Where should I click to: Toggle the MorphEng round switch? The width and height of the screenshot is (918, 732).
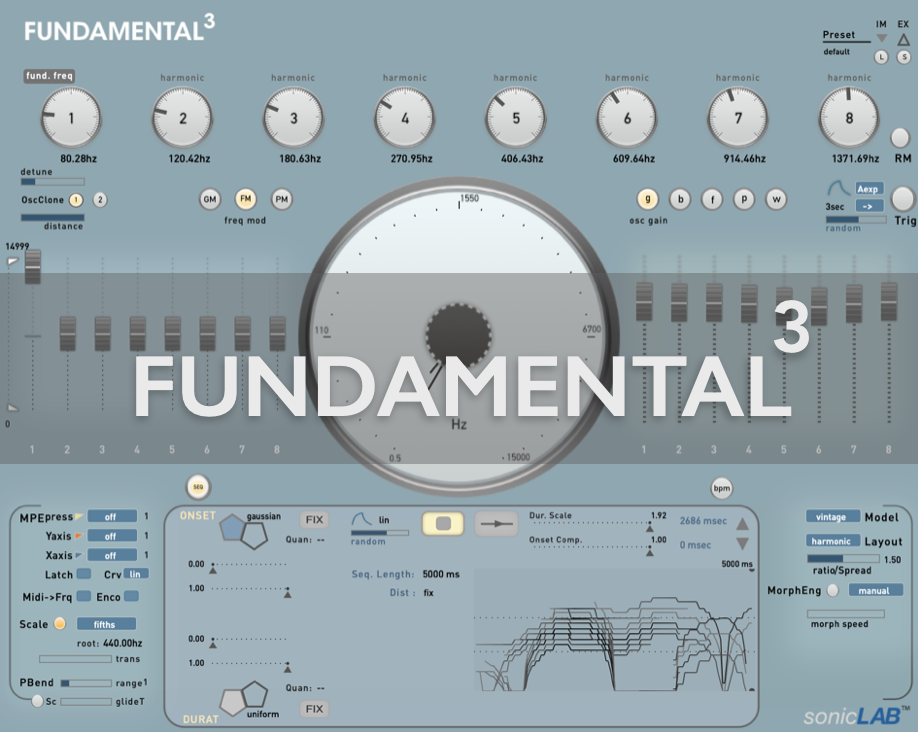point(833,590)
